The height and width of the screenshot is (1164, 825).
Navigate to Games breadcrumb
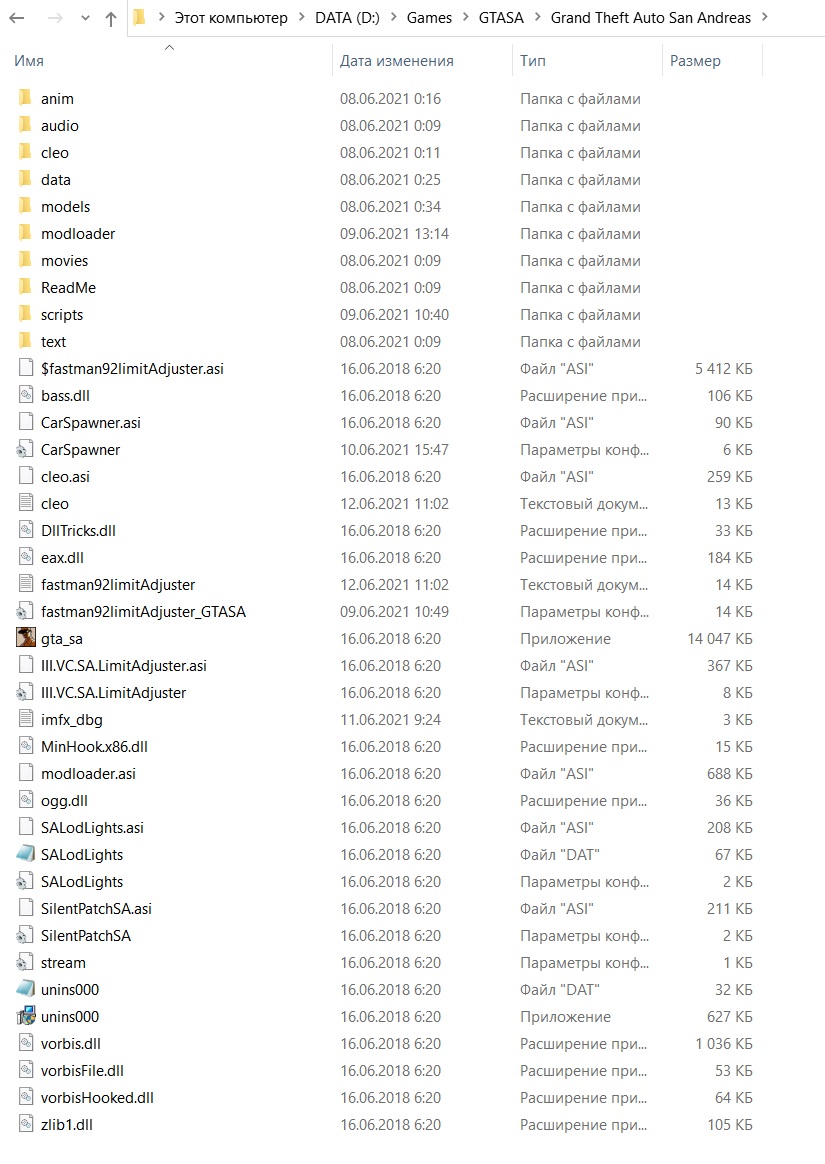point(429,18)
